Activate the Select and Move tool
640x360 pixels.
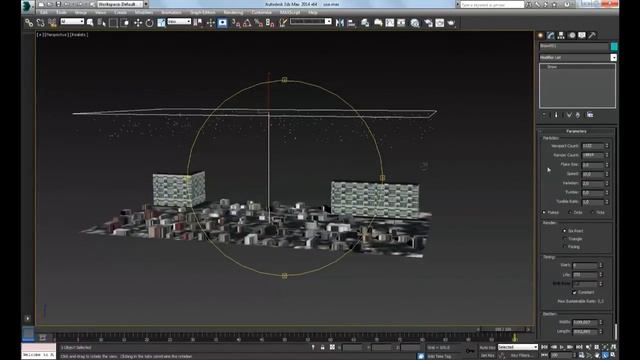pyautogui.click(x=138, y=23)
